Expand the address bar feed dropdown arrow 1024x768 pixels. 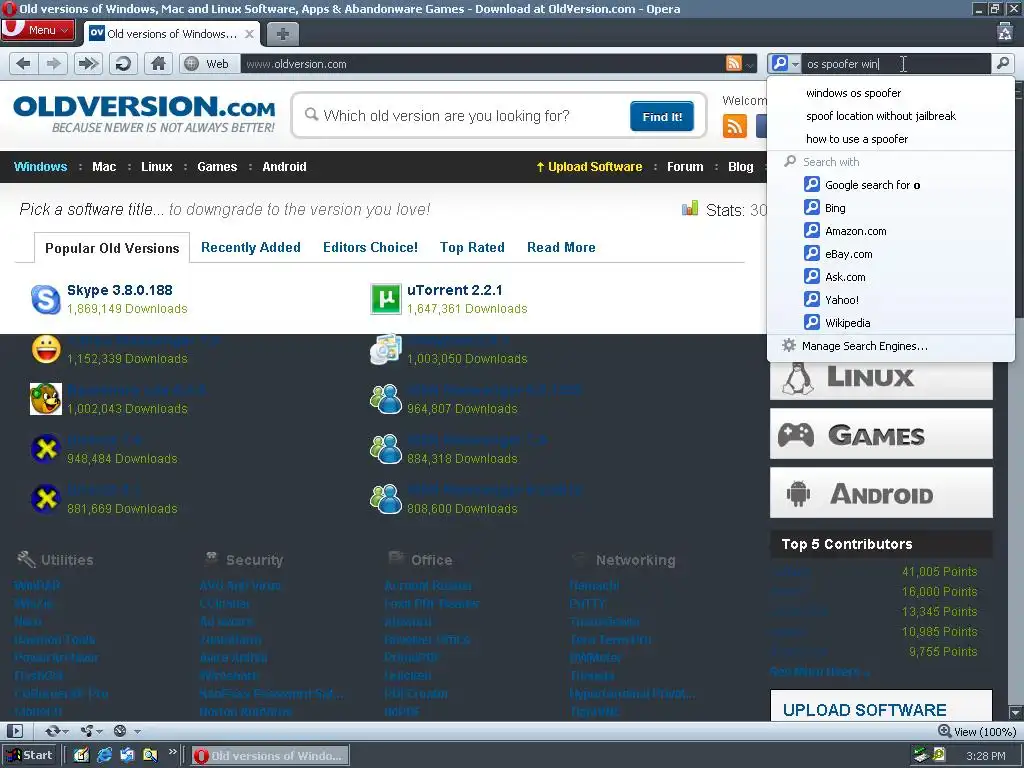point(750,64)
